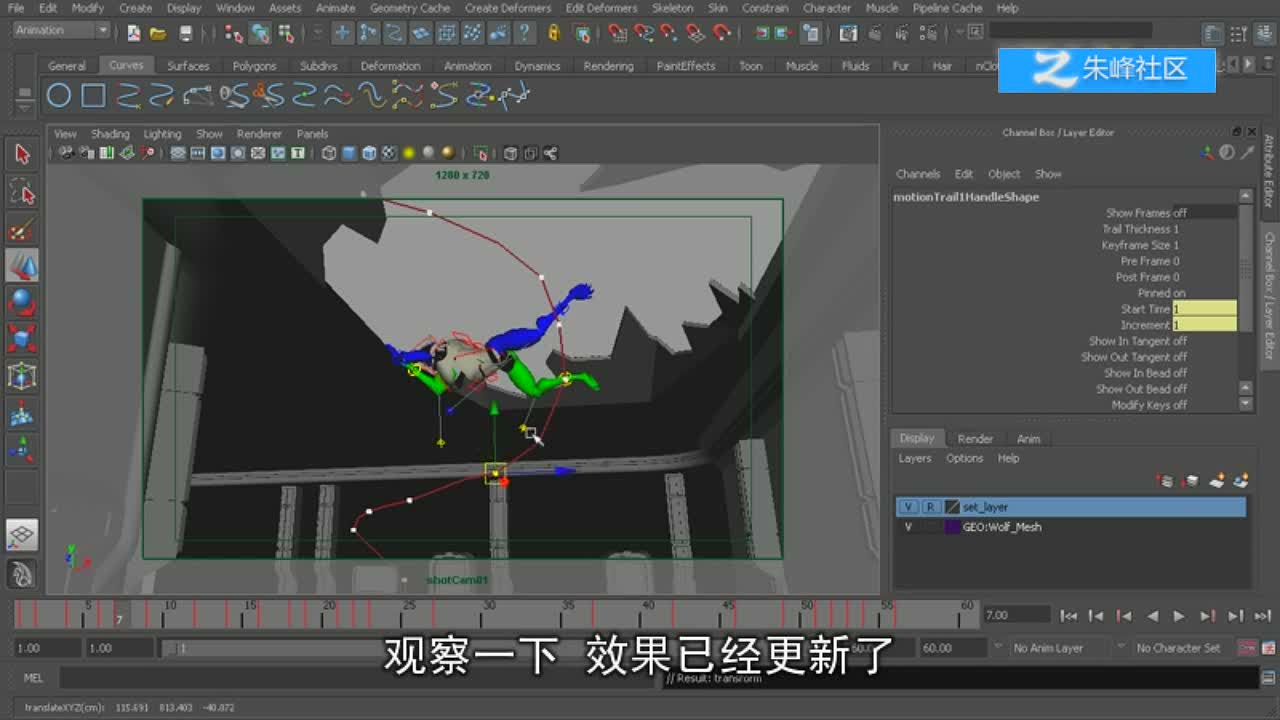Viewport: 1280px width, 720px height.
Task: Open the Edit Deformers menu
Action: (x=601, y=8)
